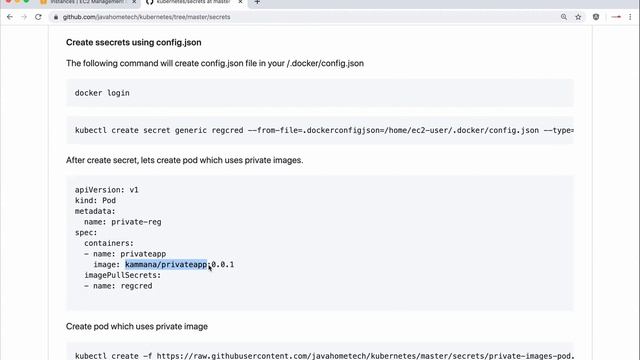Click the 'containers:' line in YAML
Image resolution: width=640 pixels, height=360 pixels.
coord(109,243)
